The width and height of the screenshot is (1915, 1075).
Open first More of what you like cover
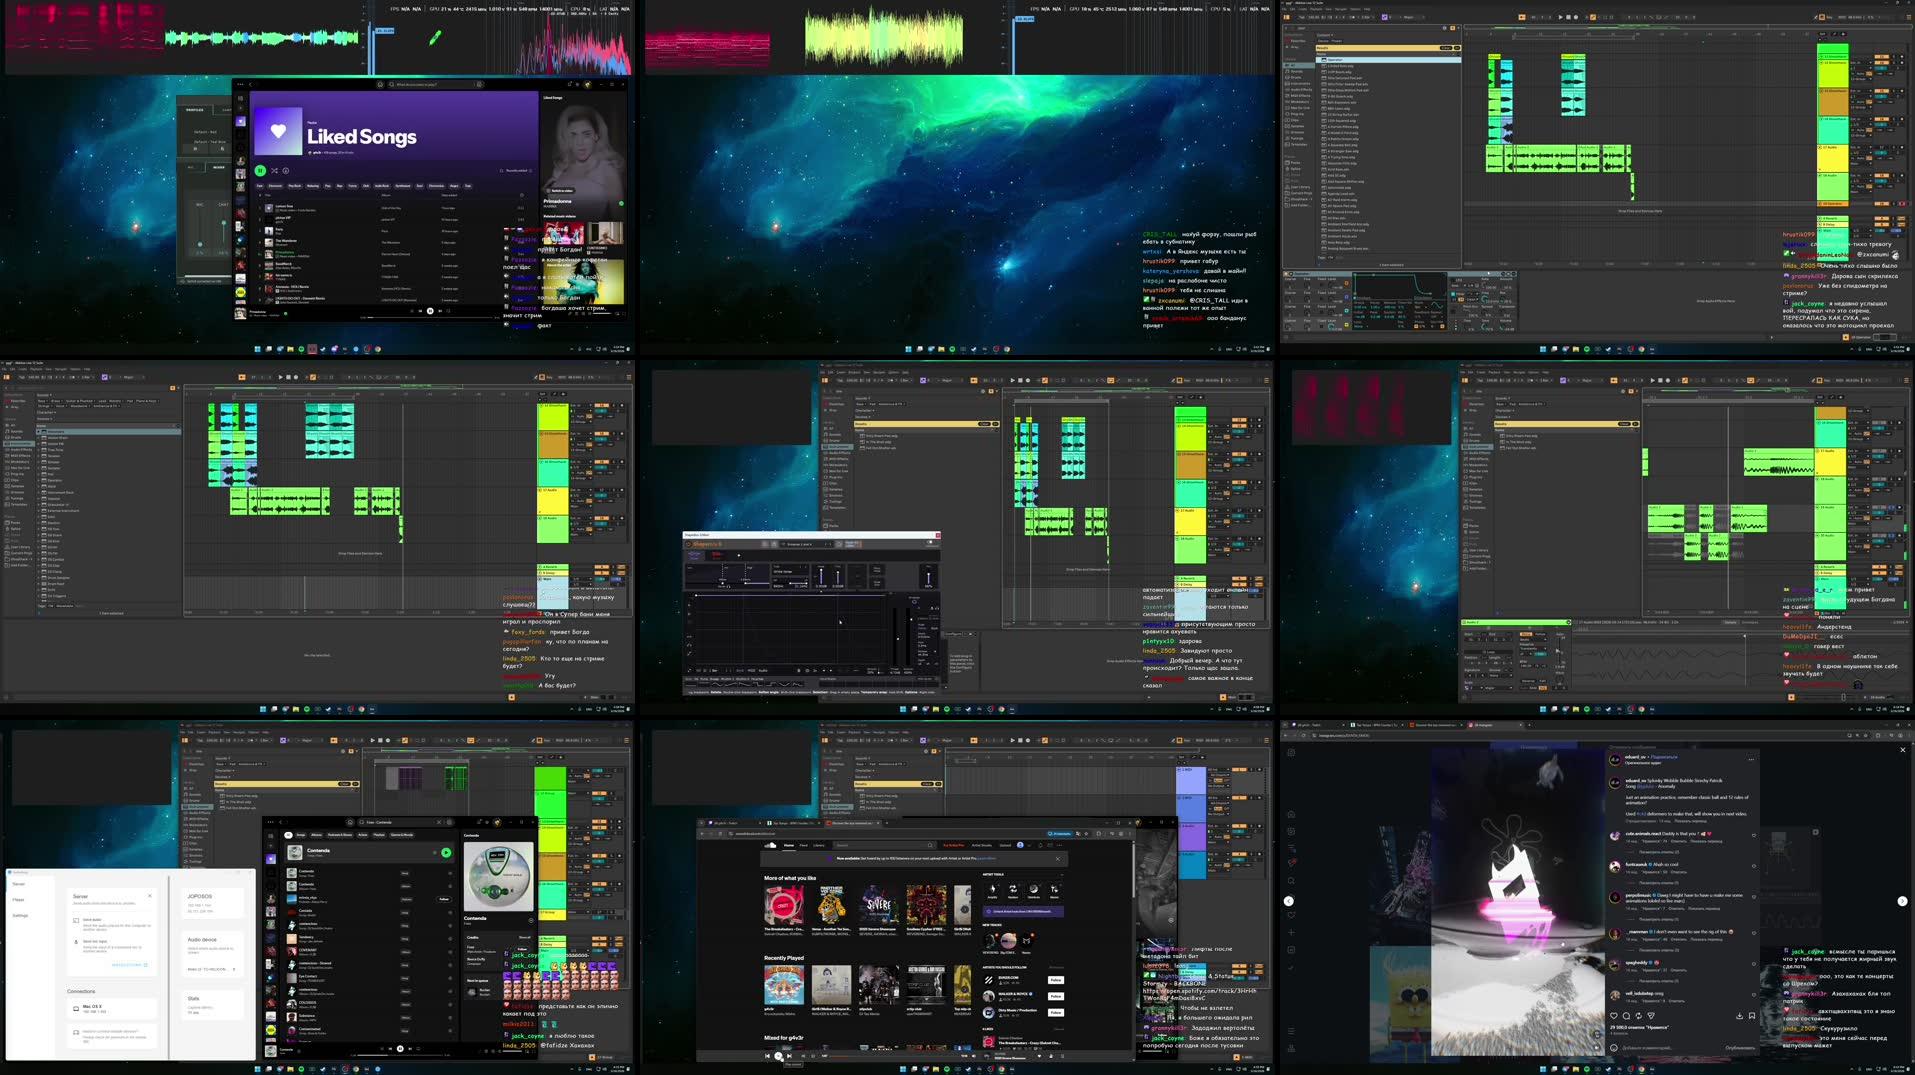click(x=784, y=905)
